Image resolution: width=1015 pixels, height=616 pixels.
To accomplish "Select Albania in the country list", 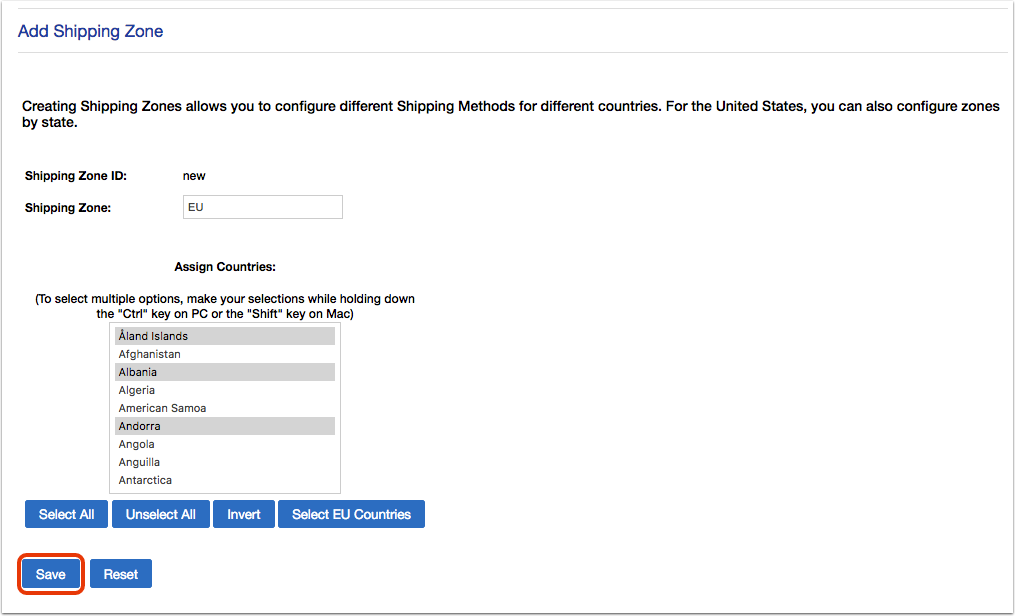I will (225, 372).
